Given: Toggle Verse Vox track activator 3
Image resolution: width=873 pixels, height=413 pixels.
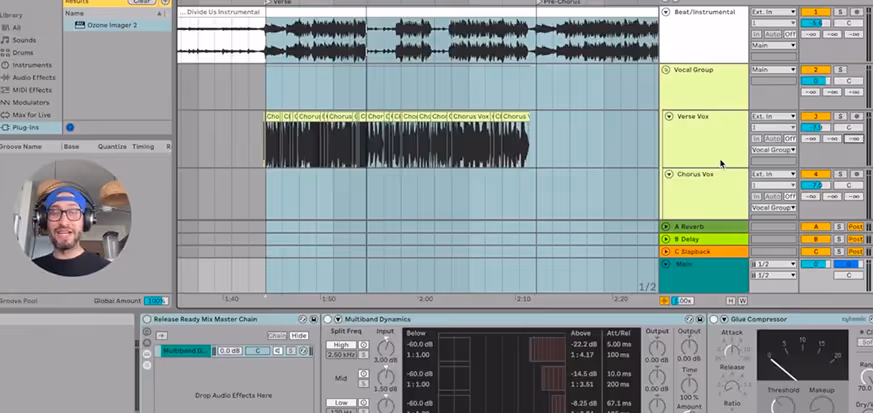Looking at the screenshot, I should click(x=816, y=116).
